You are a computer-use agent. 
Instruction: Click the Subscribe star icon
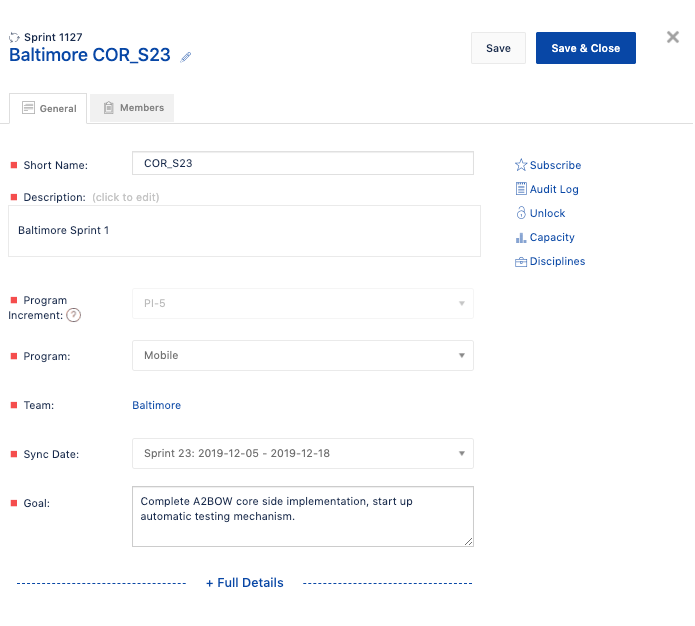(x=521, y=165)
